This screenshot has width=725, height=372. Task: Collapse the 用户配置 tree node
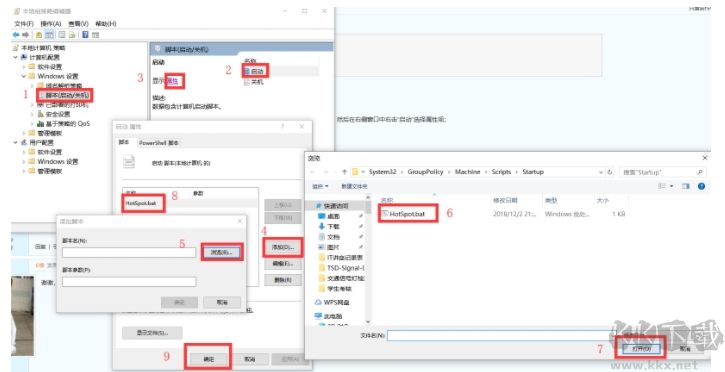point(16,143)
